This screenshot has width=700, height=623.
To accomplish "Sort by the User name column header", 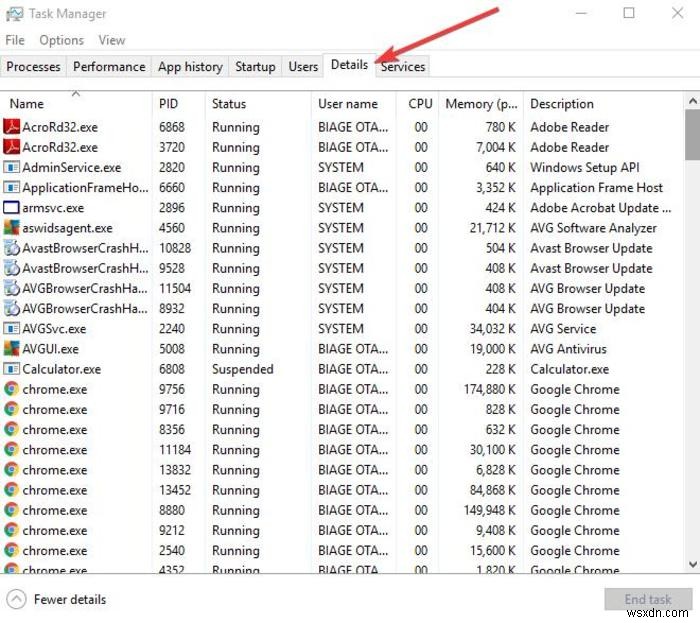I will (x=354, y=104).
